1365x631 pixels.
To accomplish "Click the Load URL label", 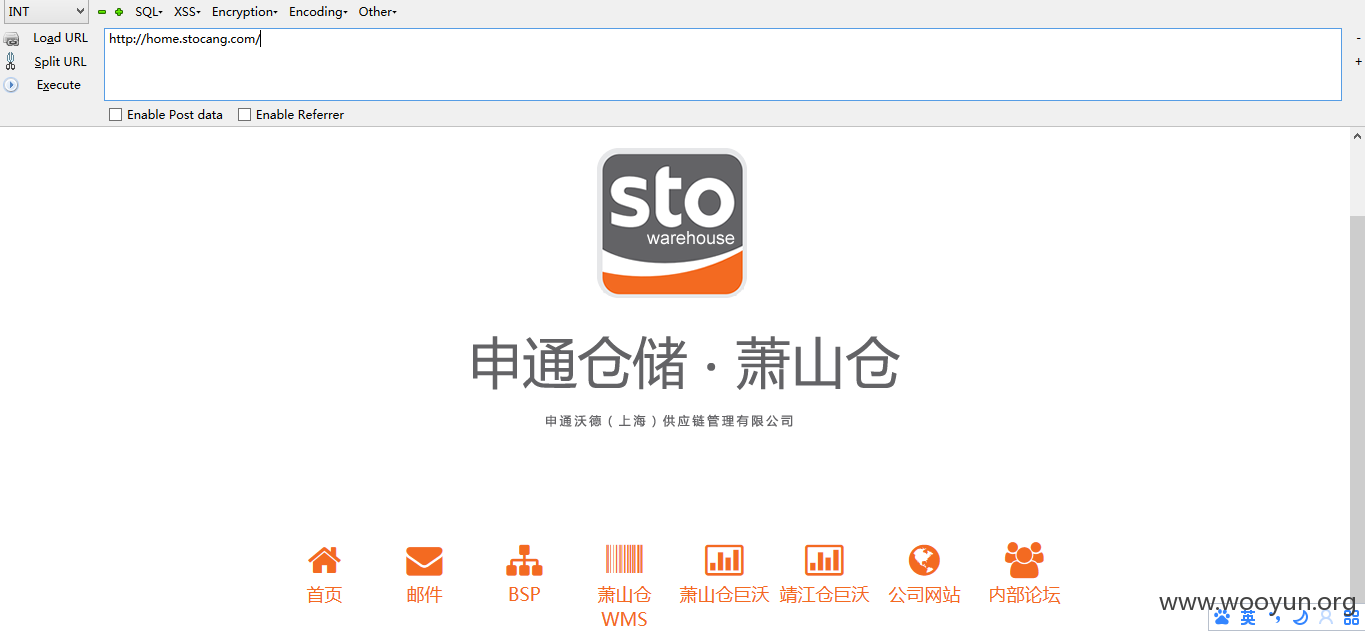I will click(x=60, y=38).
